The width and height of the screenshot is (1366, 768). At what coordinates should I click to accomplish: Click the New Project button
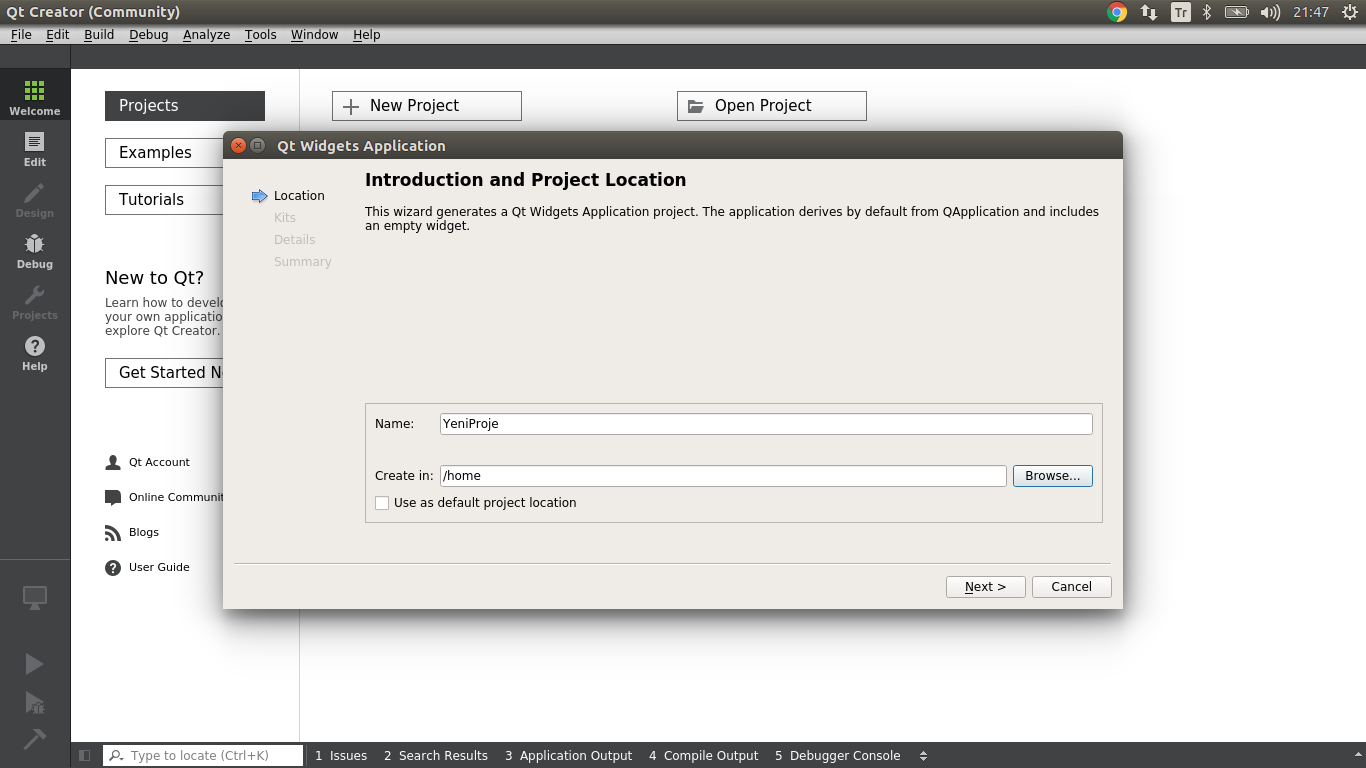coord(427,106)
